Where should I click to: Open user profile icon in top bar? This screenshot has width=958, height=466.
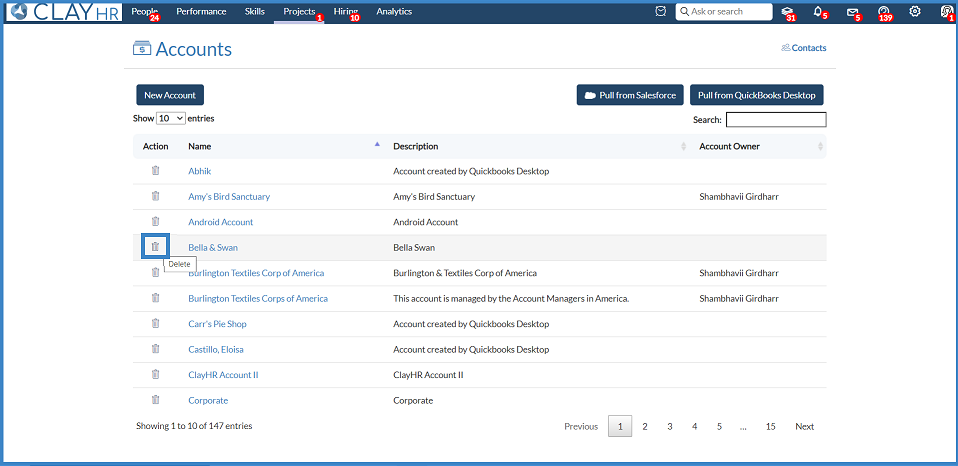[x=946, y=11]
